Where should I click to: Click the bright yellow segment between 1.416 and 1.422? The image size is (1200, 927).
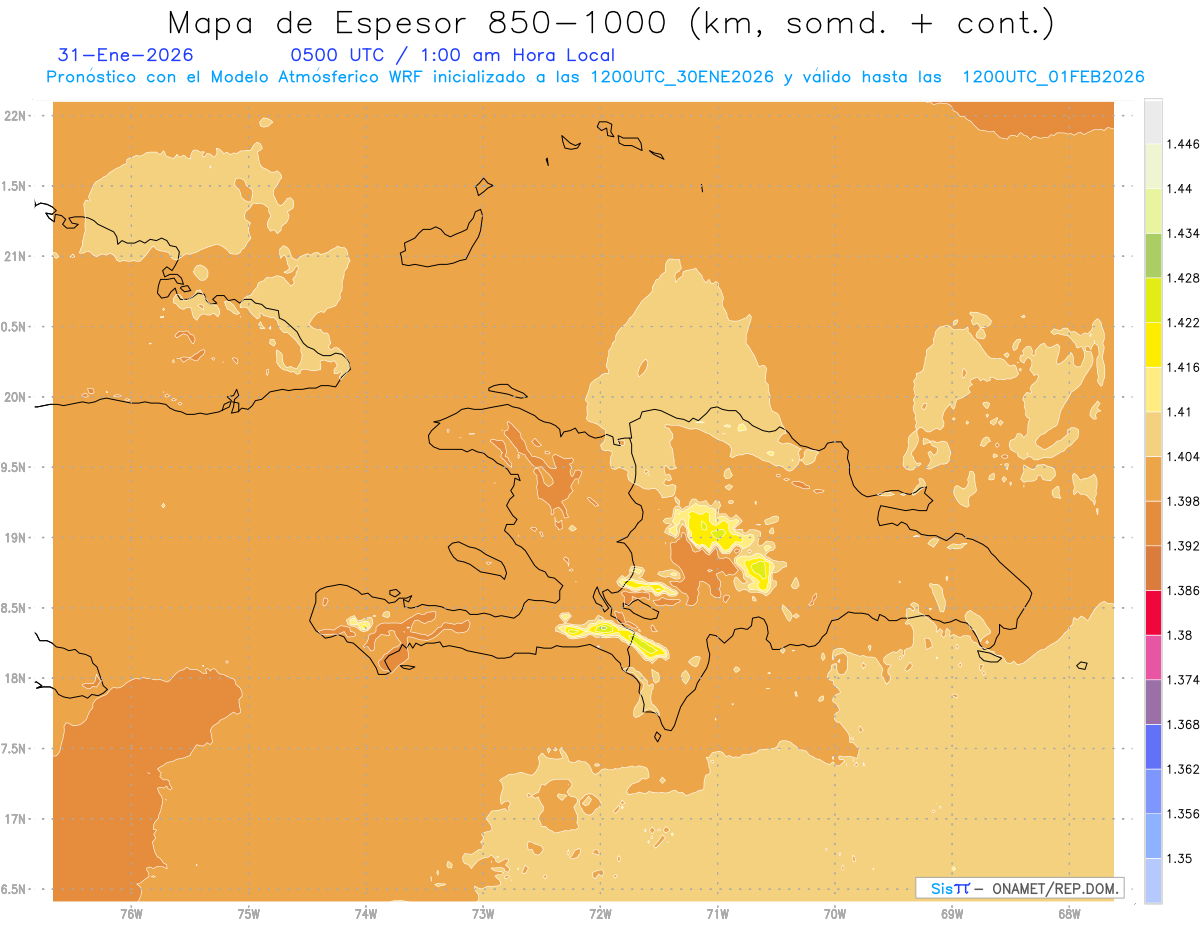point(1153,344)
